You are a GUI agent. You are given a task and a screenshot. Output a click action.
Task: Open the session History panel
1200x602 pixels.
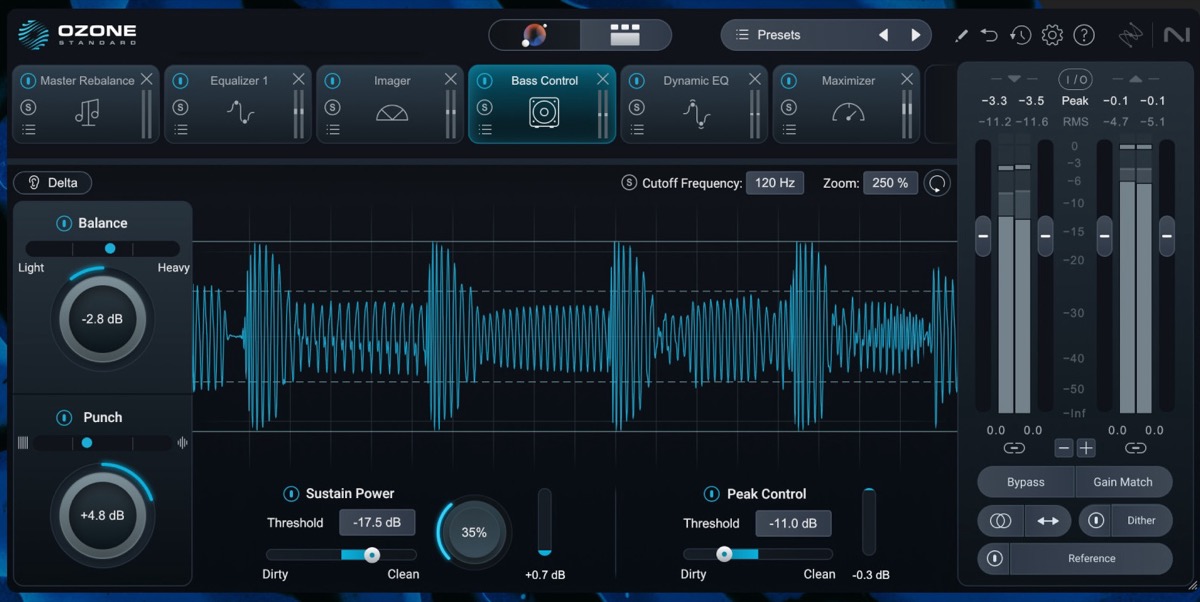(x=1020, y=34)
